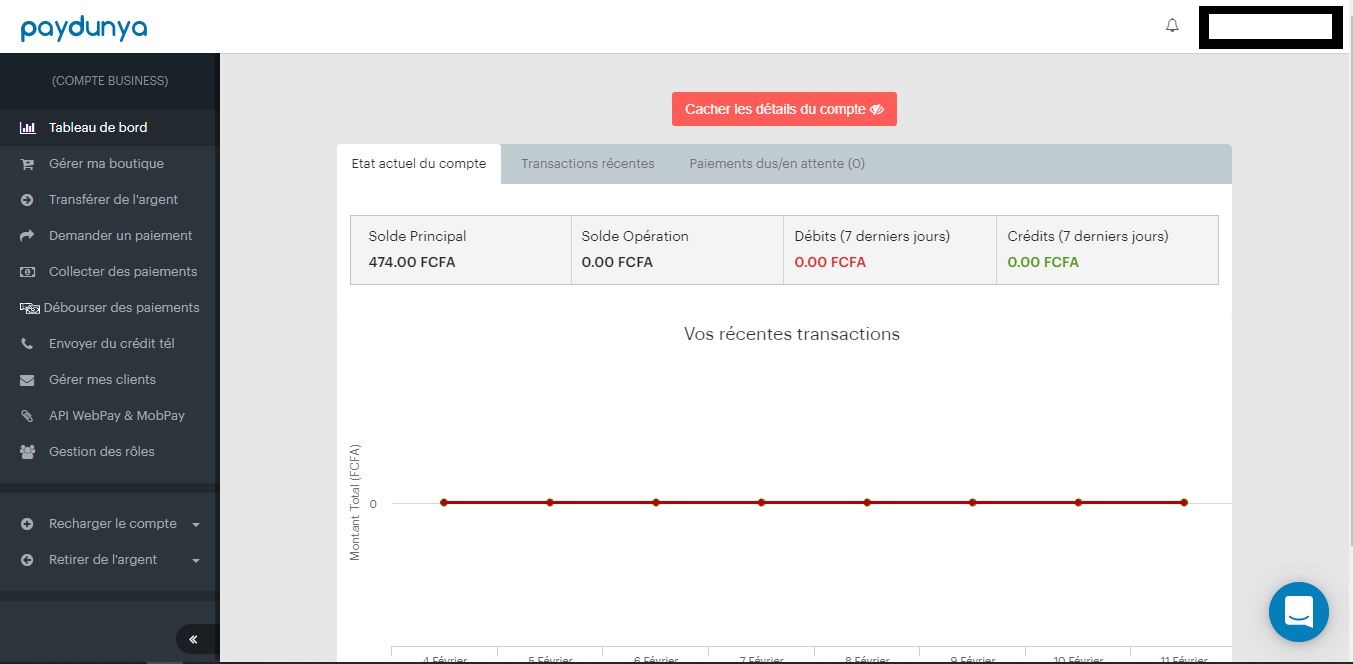Open the user account menu top right
Screen dimensions: 1353x664
(x=1270, y=27)
